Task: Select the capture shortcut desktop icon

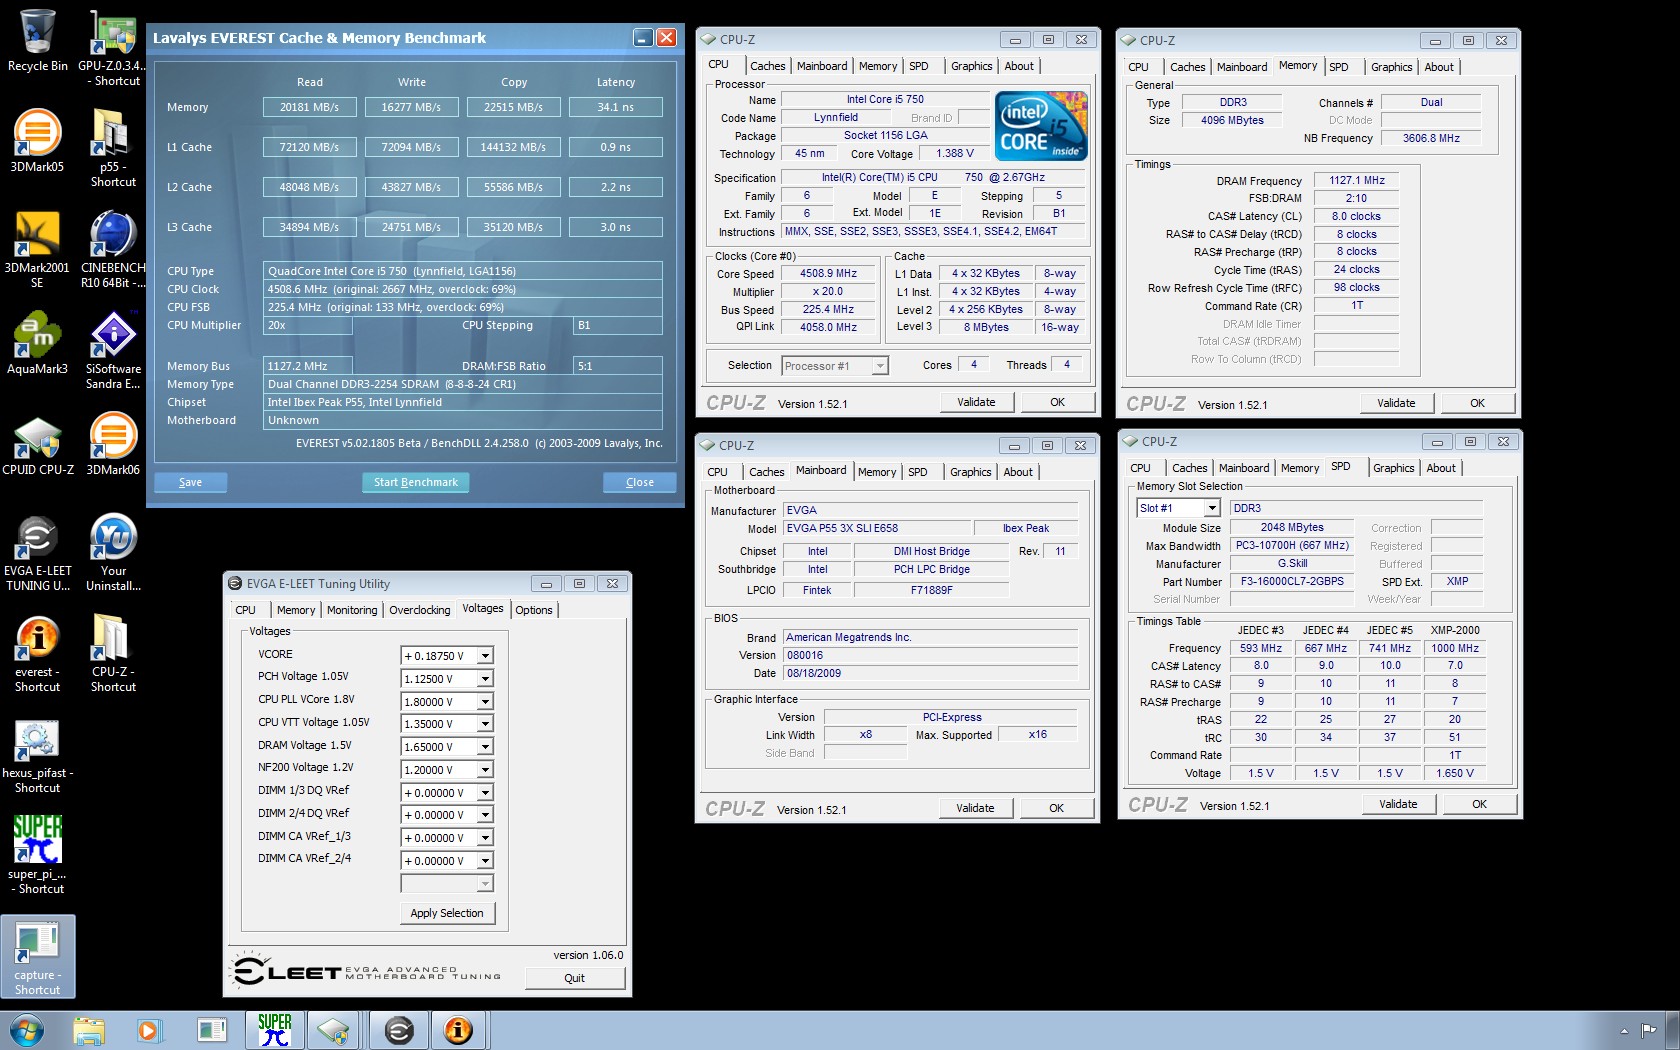Action: pyautogui.click(x=38, y=957)
